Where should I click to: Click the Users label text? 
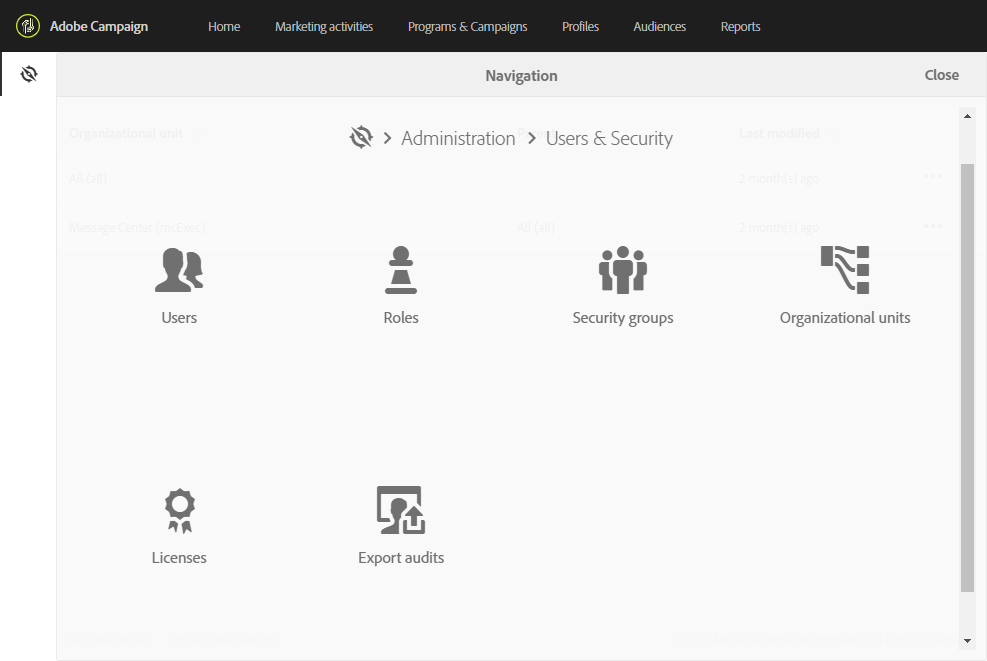179,317
